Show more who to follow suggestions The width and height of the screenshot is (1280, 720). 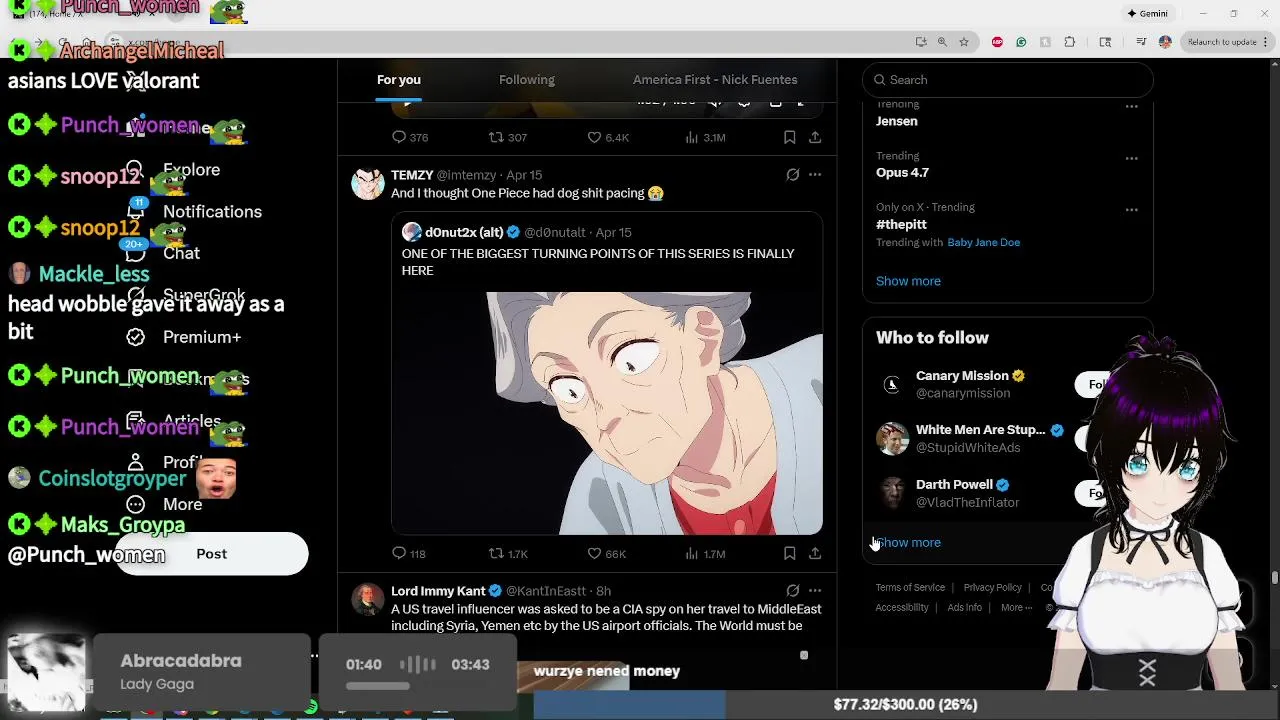pyautogui.click(x=908, y=542)
